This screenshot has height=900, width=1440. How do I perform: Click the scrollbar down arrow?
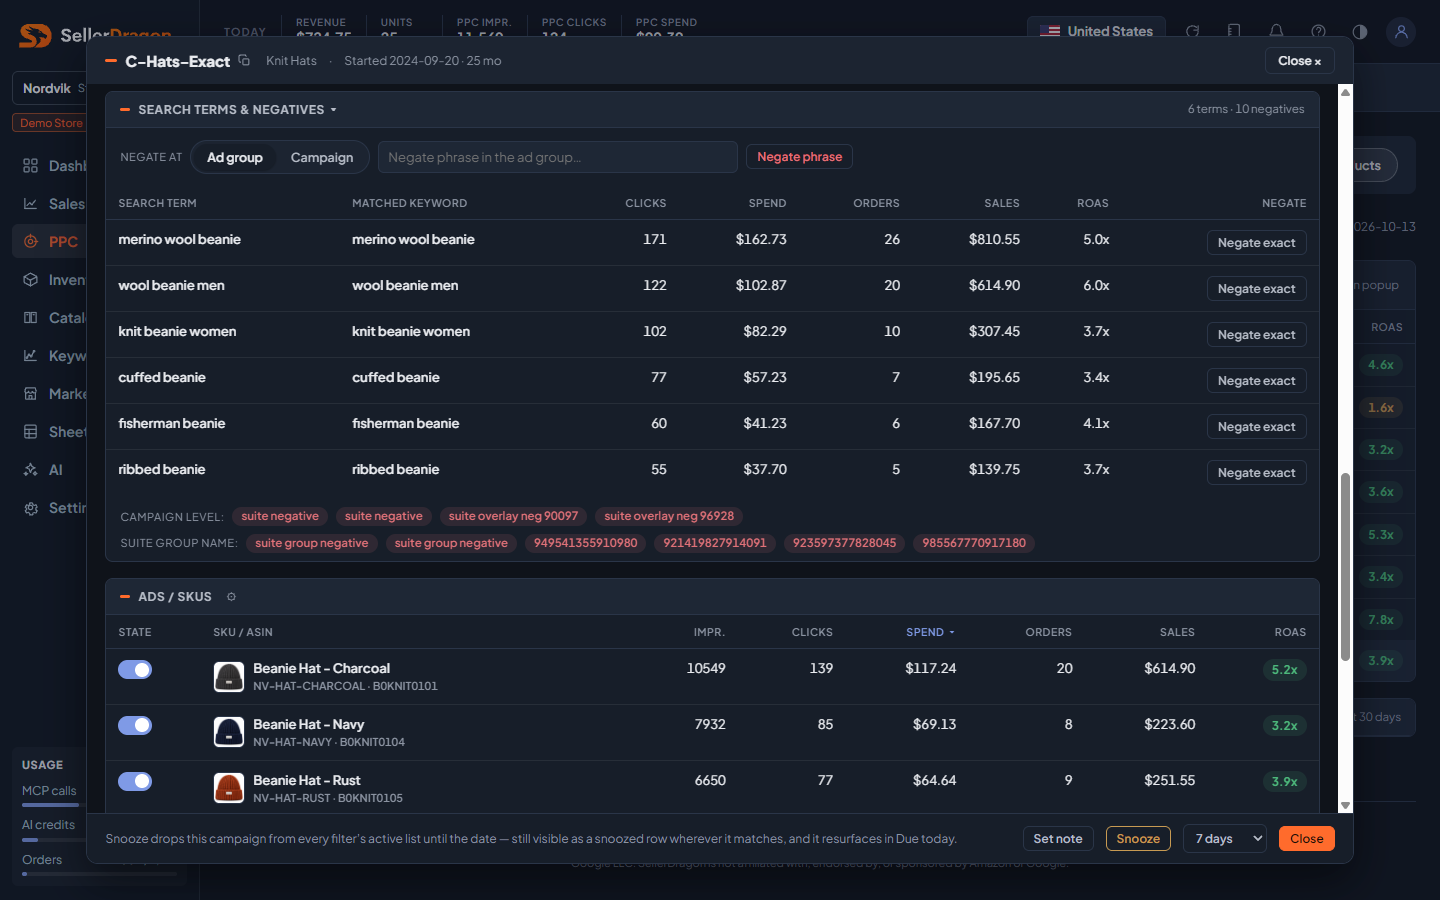click(x=1345, y=805)
